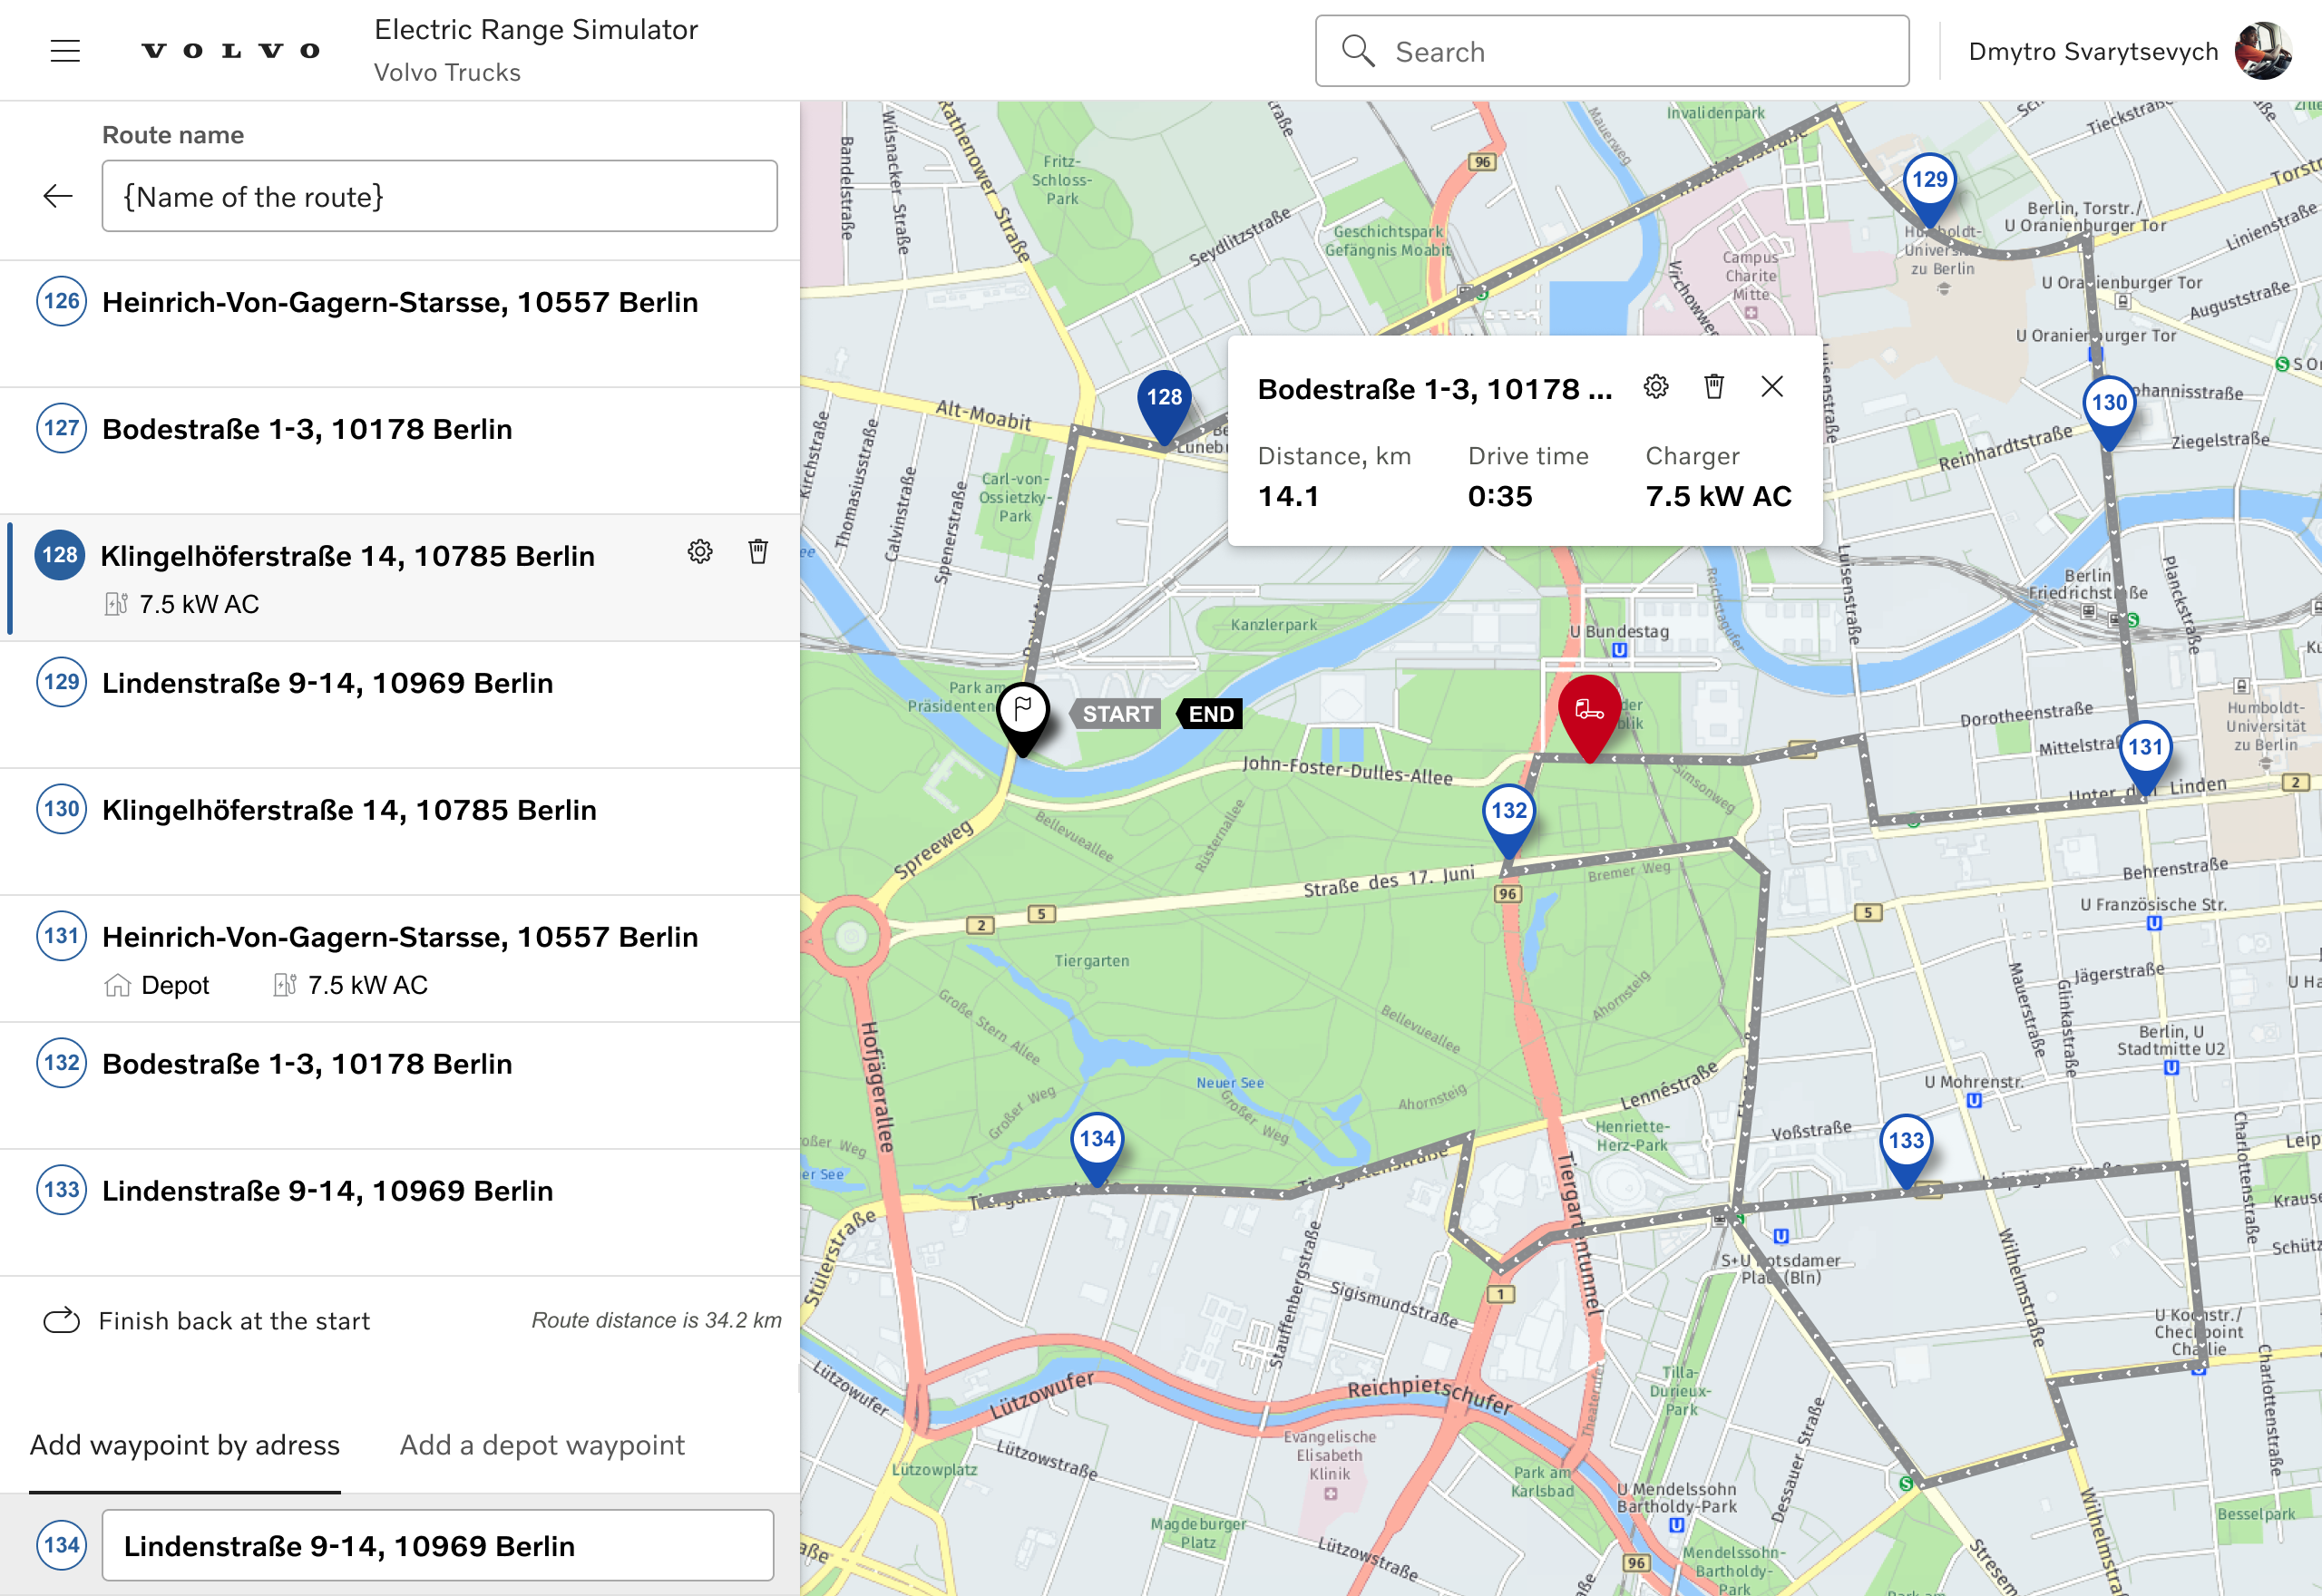Image resolution: width=2322 pixels, height=1596 pixels.
Task: Delete waypoint 128 Klingelhöferstraße row
Action: coord(759,552)
